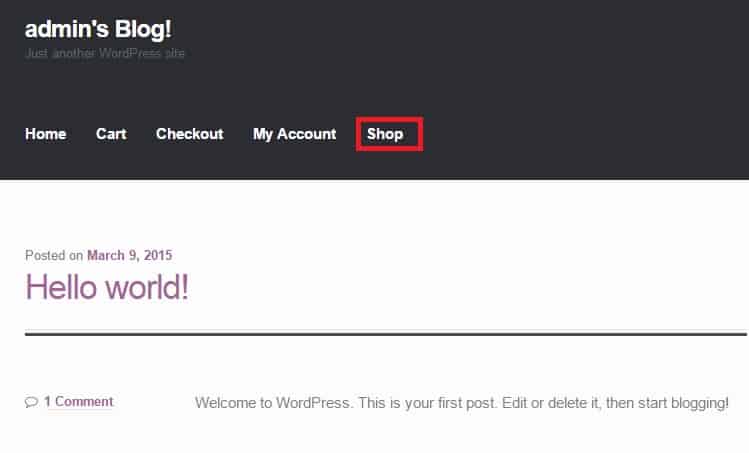Click the admin's Blog! site title
The width and height of the screenshot is (749, 453).
[98, 29]
